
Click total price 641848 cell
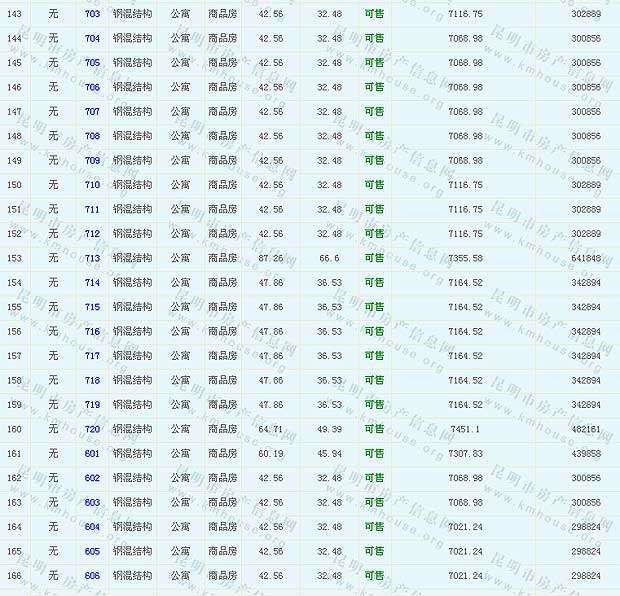(585, 258)
